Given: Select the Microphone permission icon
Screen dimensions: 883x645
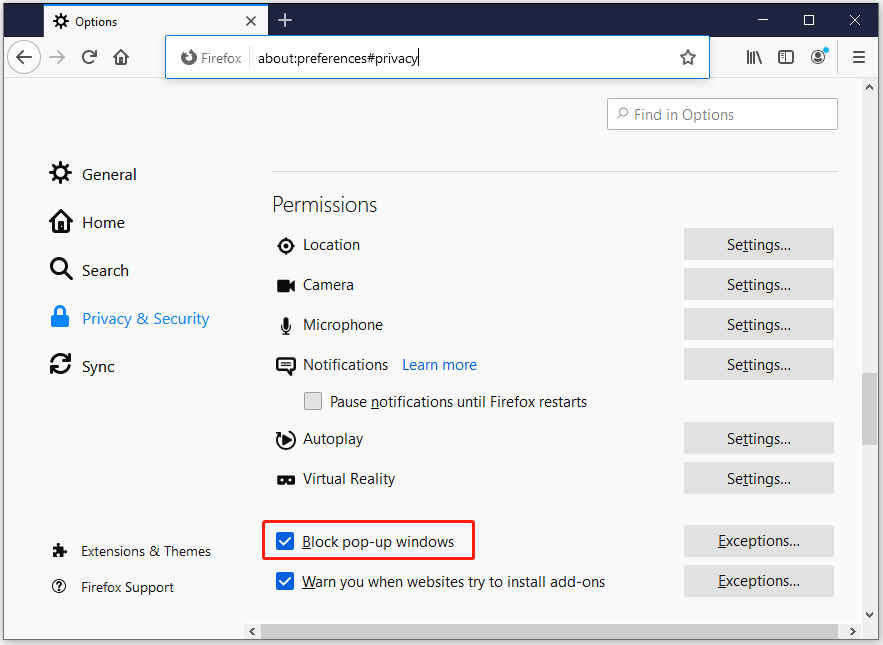Looking at the screenshot, I should (x=285, y=324).
